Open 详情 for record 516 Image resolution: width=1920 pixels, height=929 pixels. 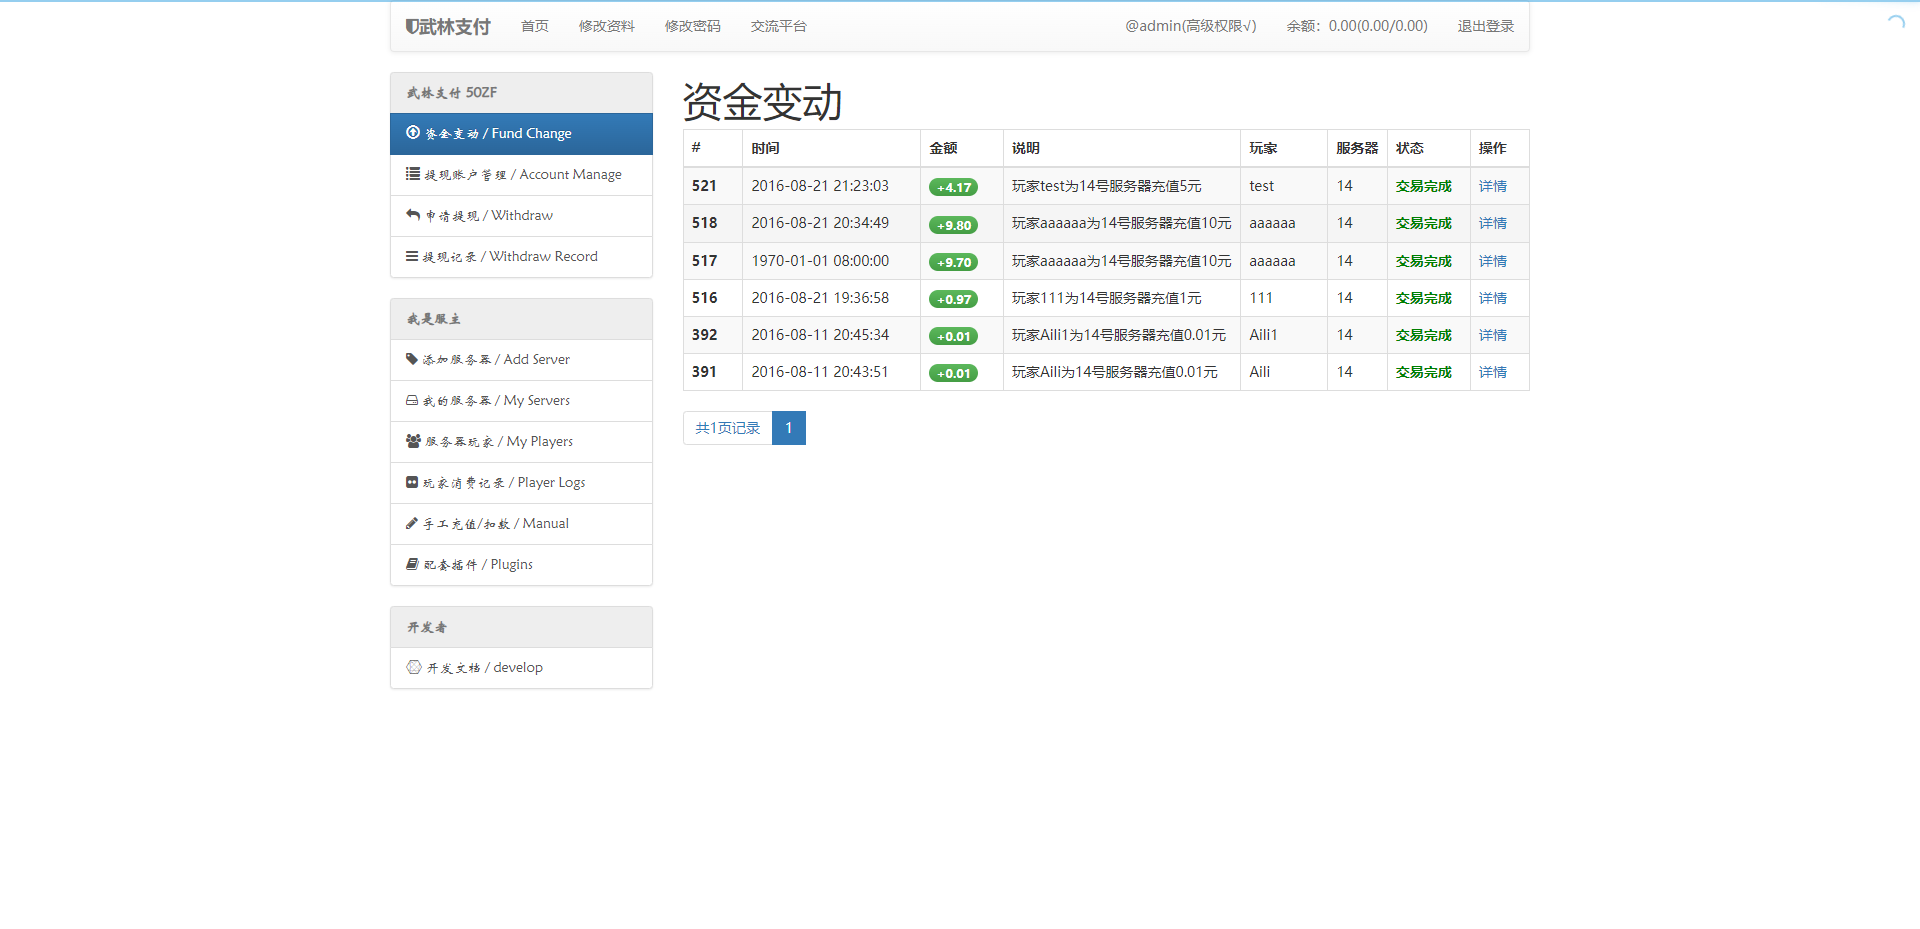point(1493,298)
